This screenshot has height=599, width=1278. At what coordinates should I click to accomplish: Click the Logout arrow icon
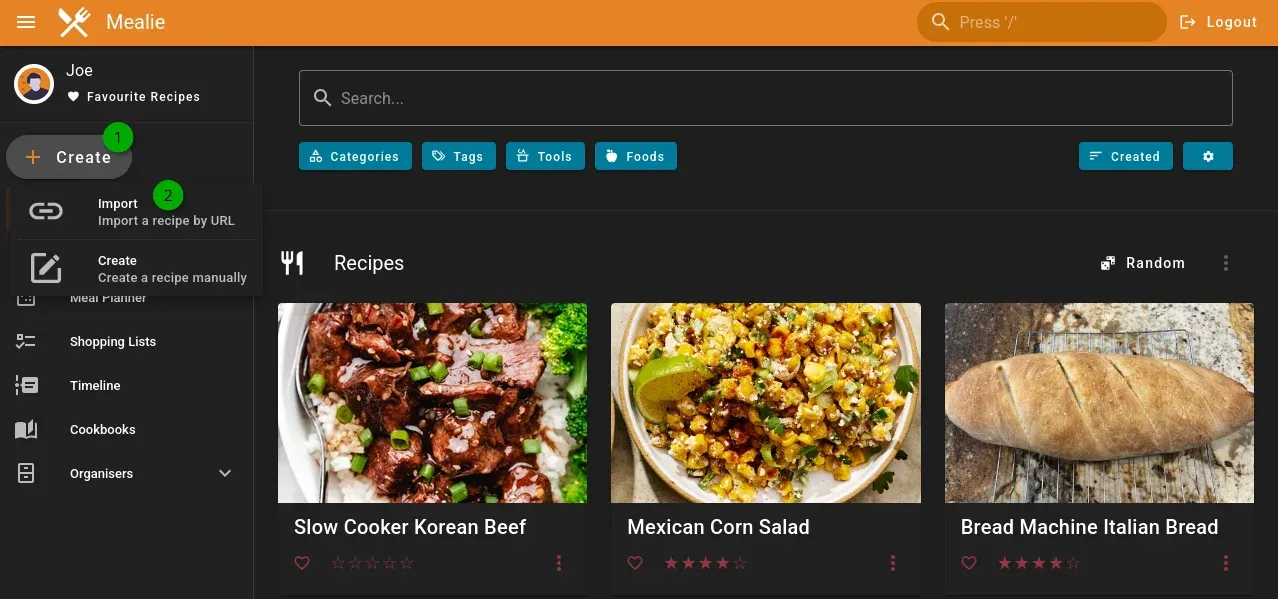1188,22
